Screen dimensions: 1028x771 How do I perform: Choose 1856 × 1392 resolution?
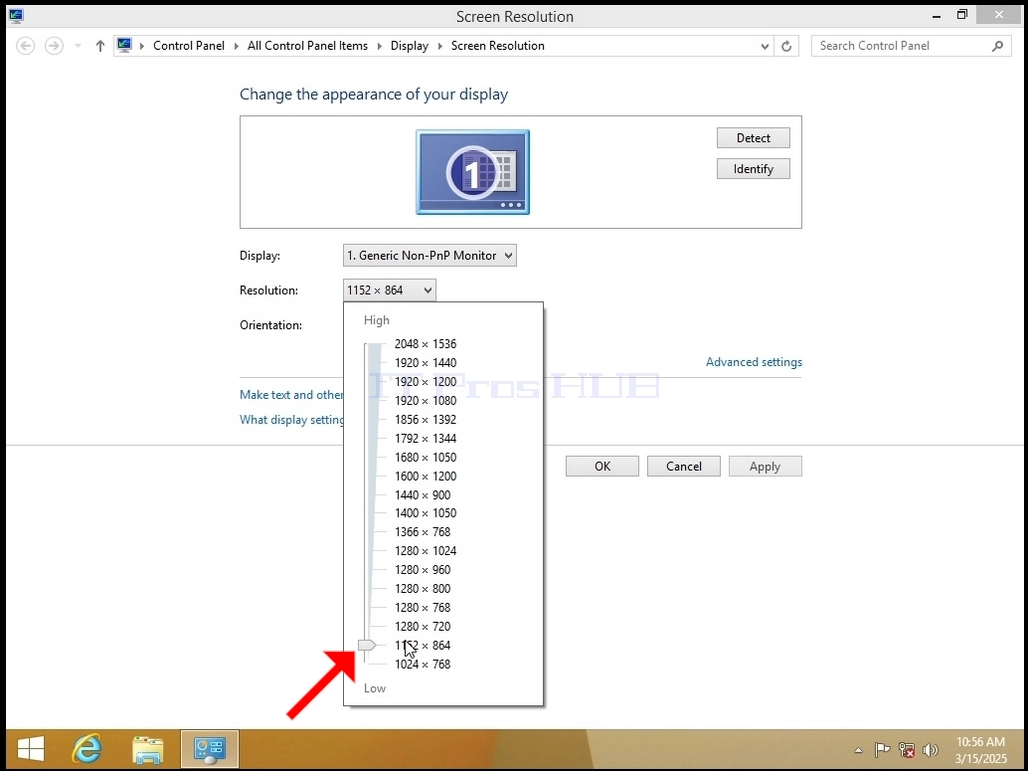coord(425,420)
